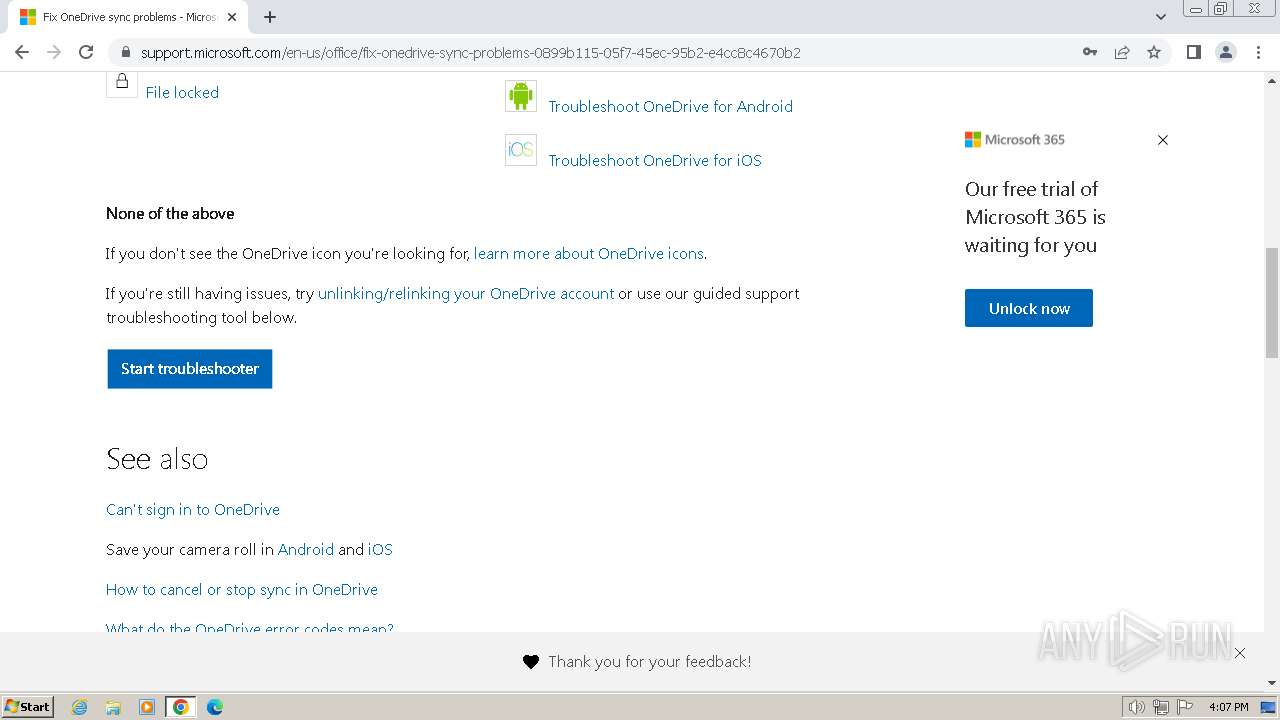Open the Chrome side panel icon

tap(1193, 52)
